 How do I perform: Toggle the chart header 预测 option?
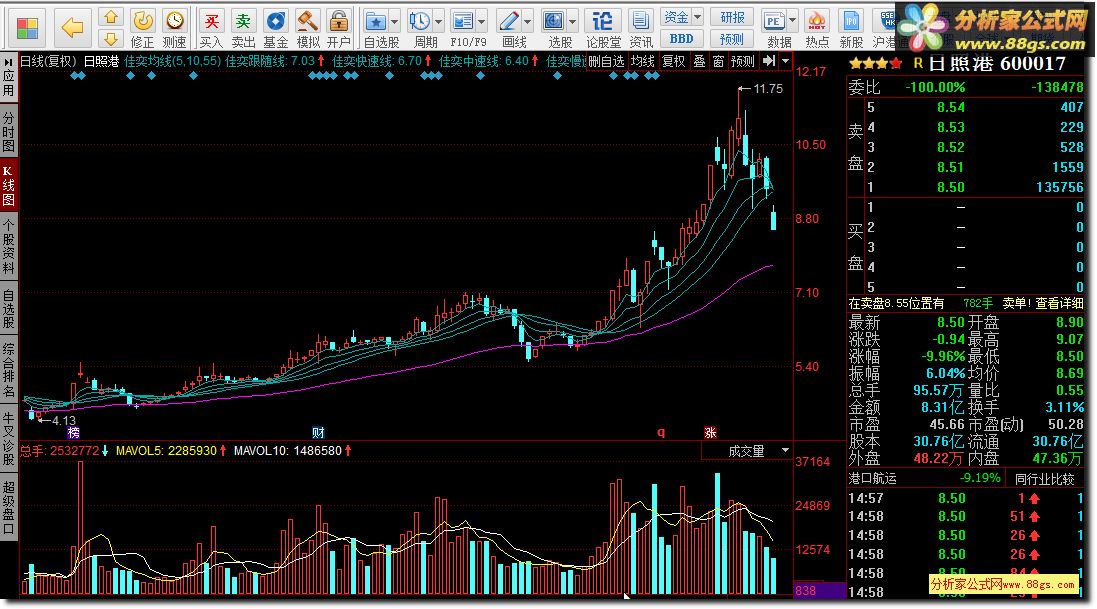[x=743, y=62]
